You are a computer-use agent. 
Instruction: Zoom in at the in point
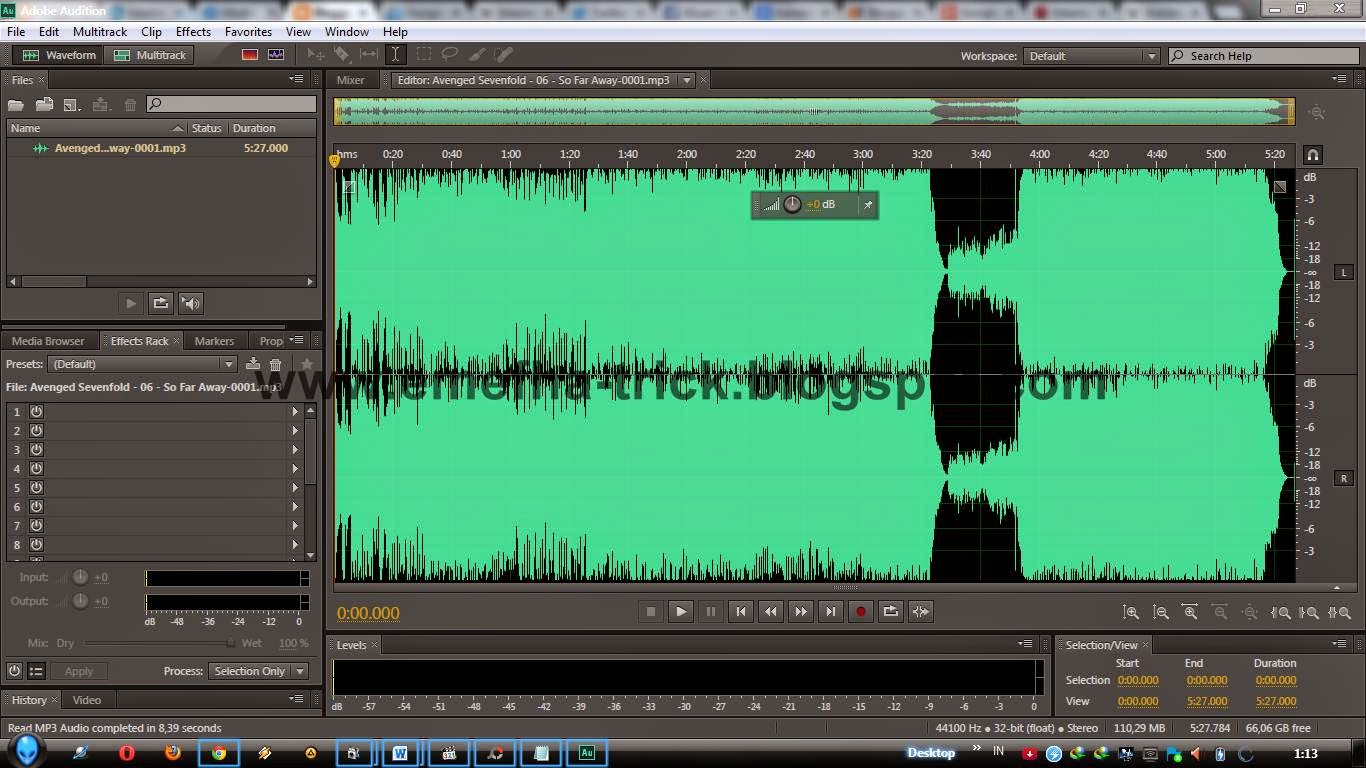1281,612
